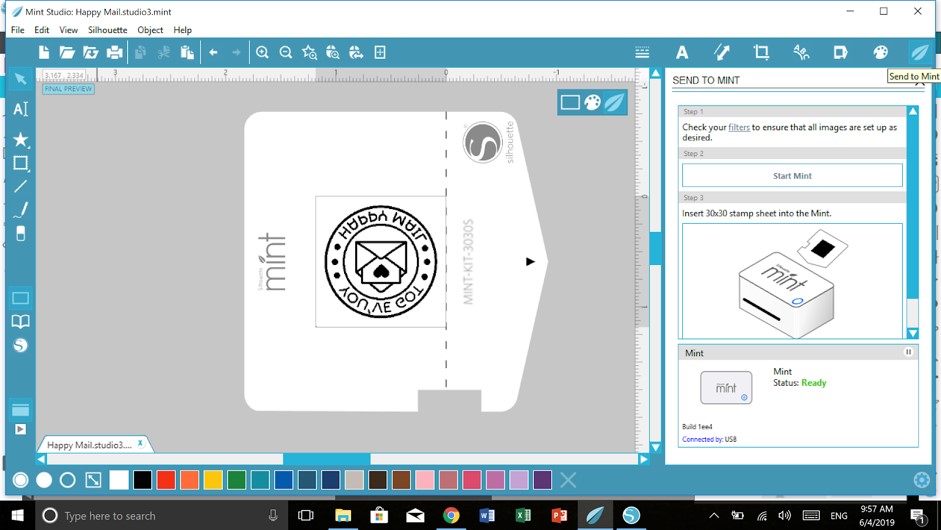Open the Object menu
The height and width of the screenshot is (530, 941).
[x=150, y=30]
